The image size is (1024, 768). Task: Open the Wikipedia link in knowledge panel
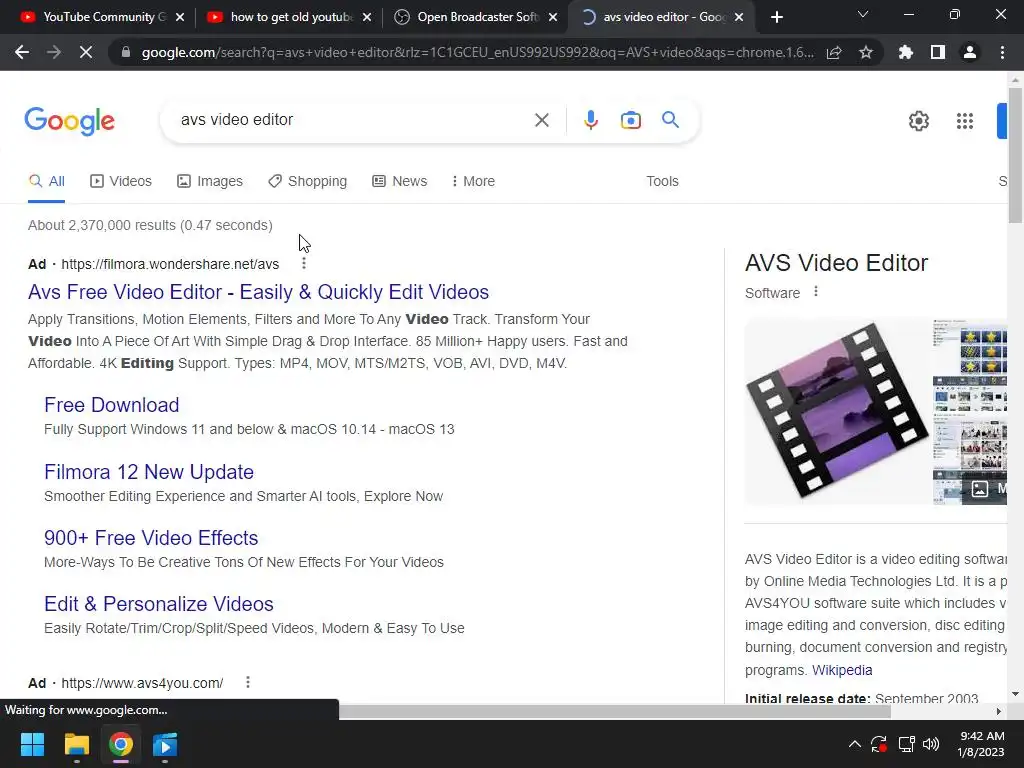point(842,670)
